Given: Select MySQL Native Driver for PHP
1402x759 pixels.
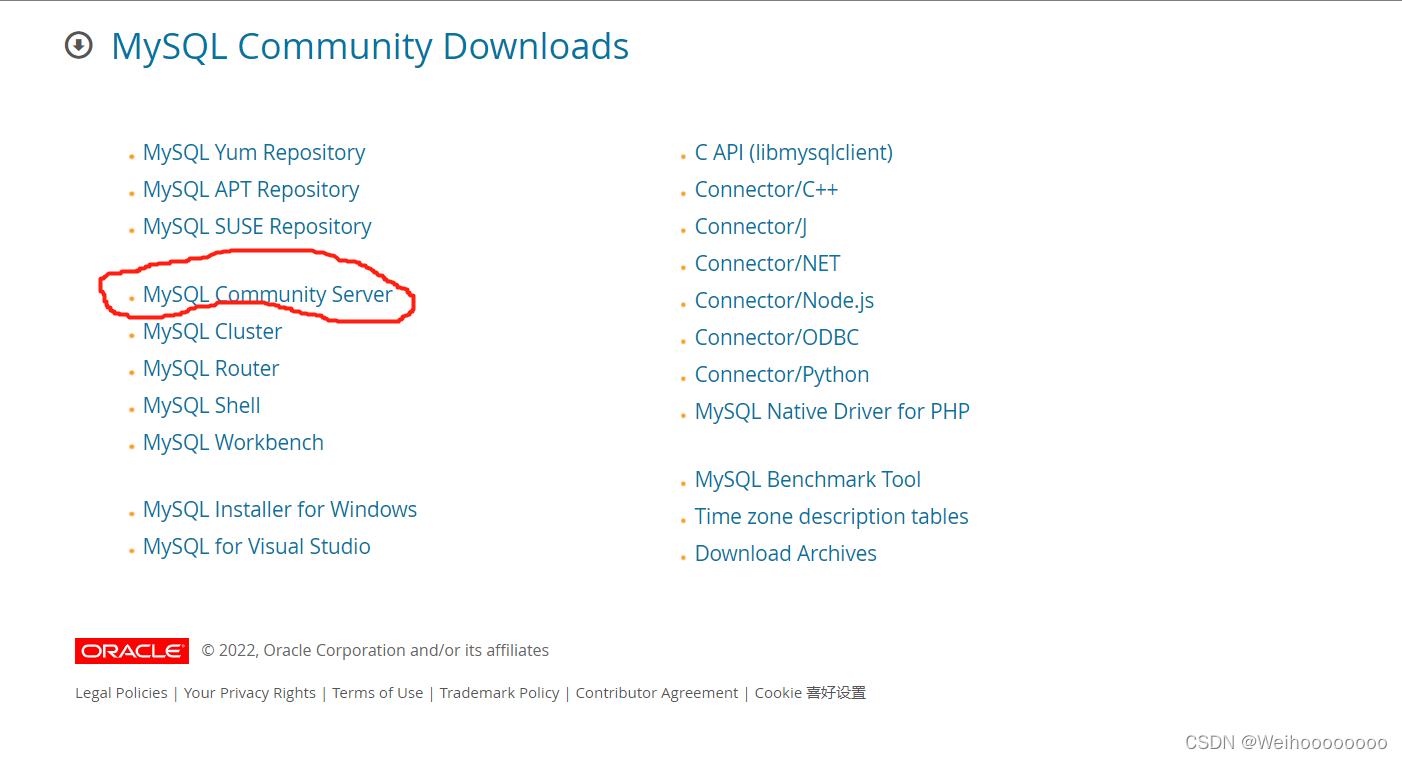Looking at the screenshot, I should tap(832, 412).
